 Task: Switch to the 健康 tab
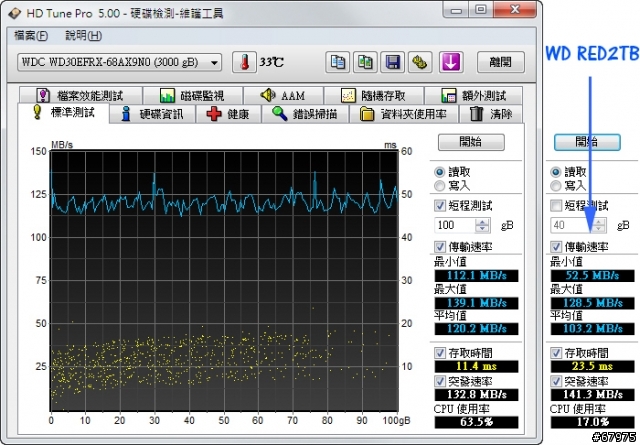229,114
